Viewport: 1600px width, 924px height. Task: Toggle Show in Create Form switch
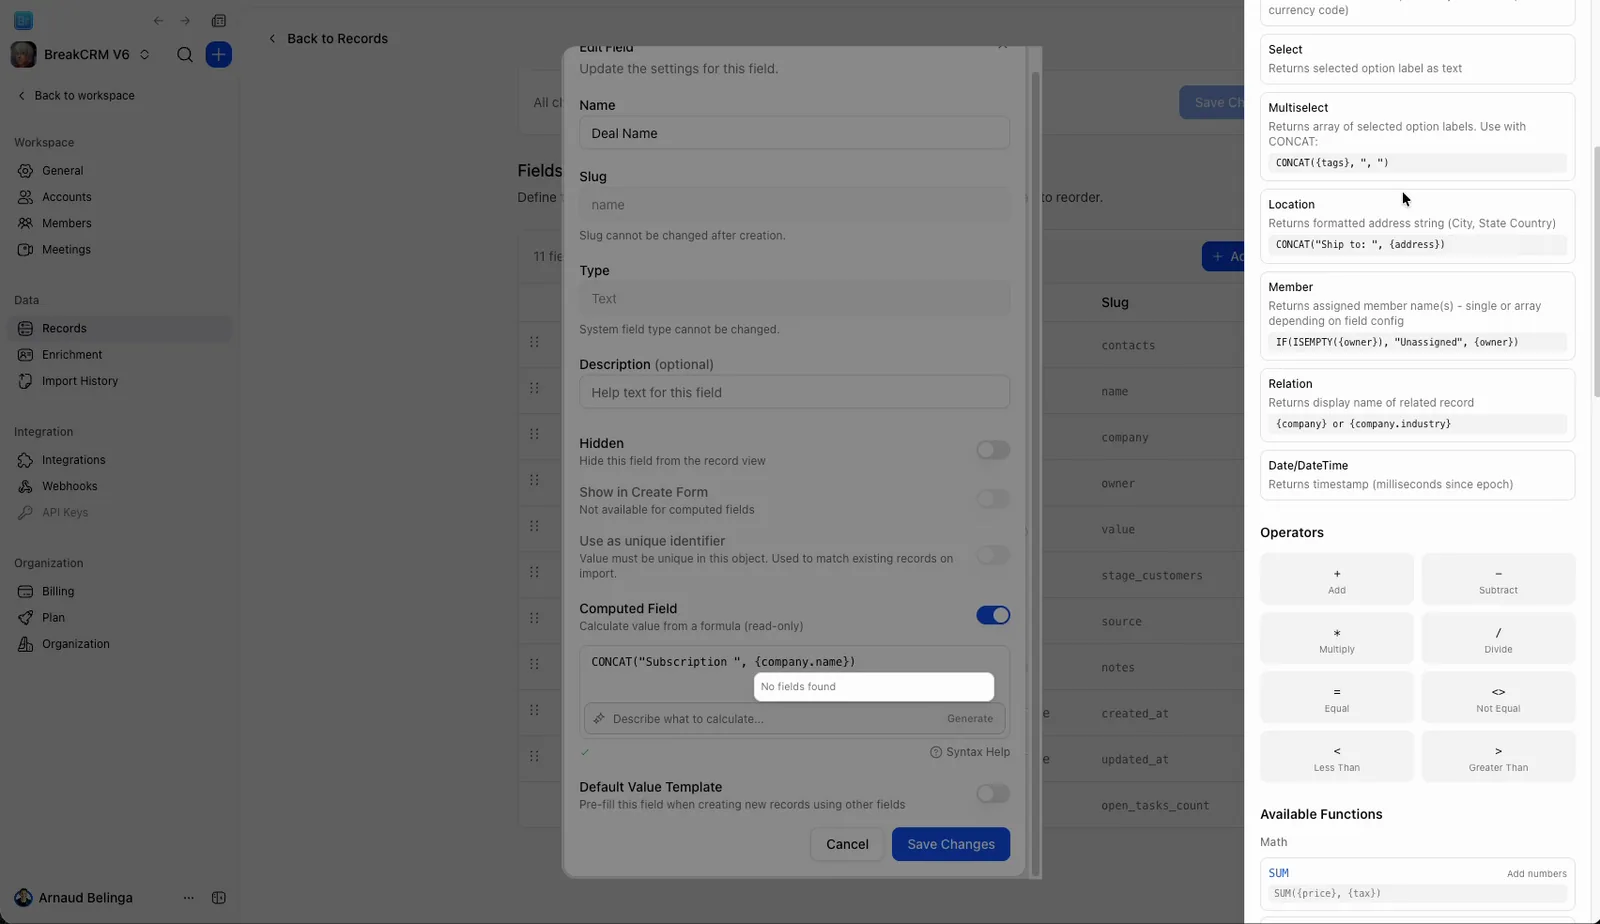pos(993,499)
